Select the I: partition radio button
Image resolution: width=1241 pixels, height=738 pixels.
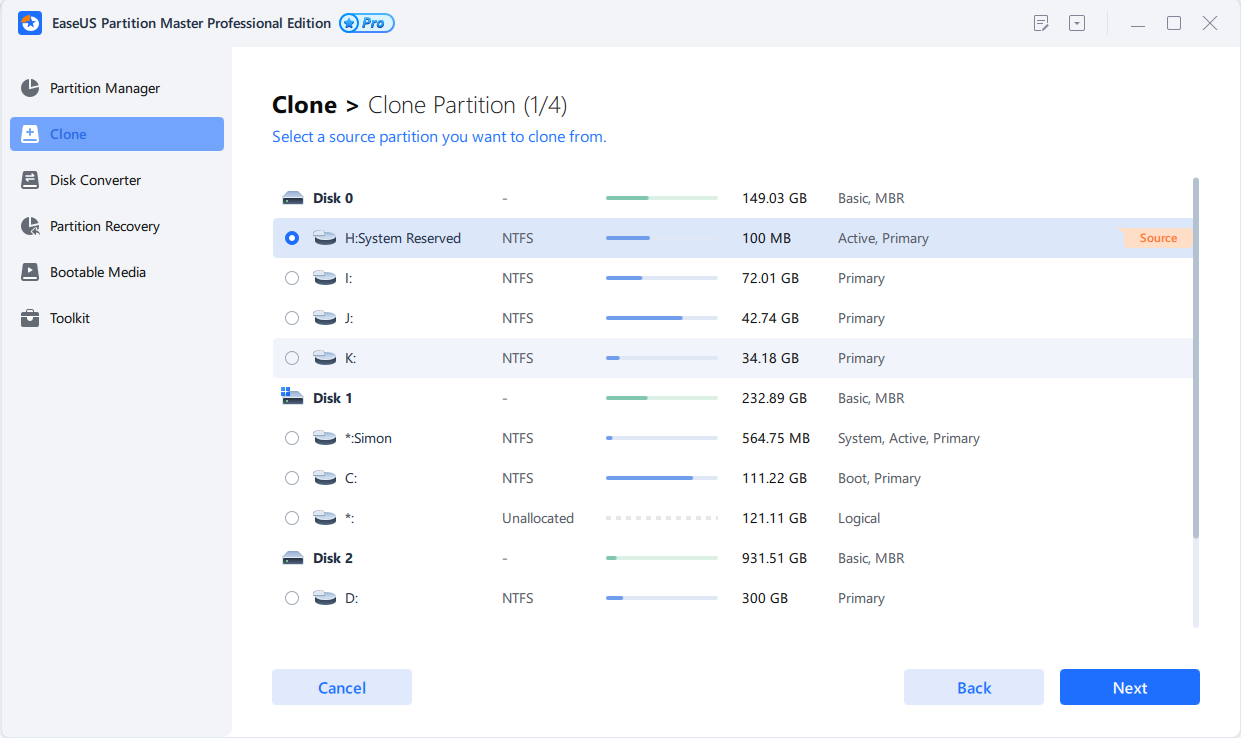(x=292, y=278)
